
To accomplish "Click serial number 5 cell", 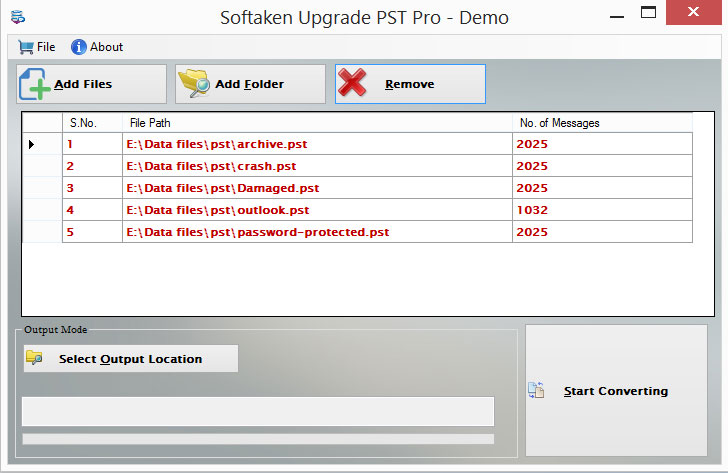I will click(92, 232).
